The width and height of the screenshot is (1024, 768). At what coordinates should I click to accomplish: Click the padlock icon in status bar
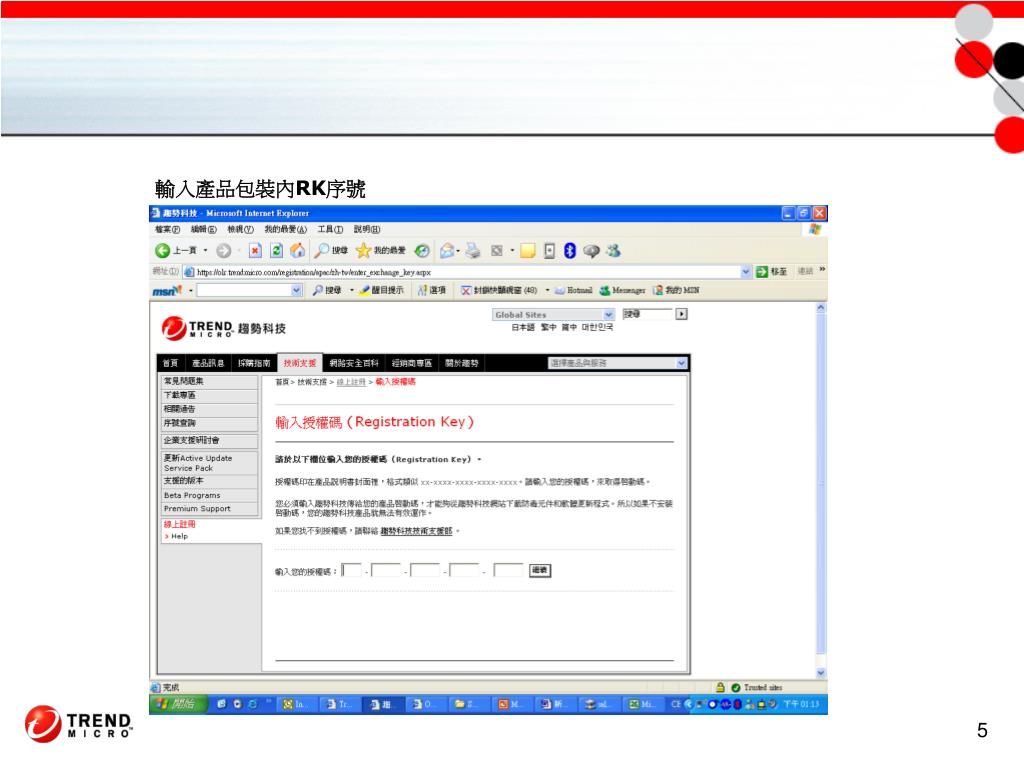click(x=720, y=687)
